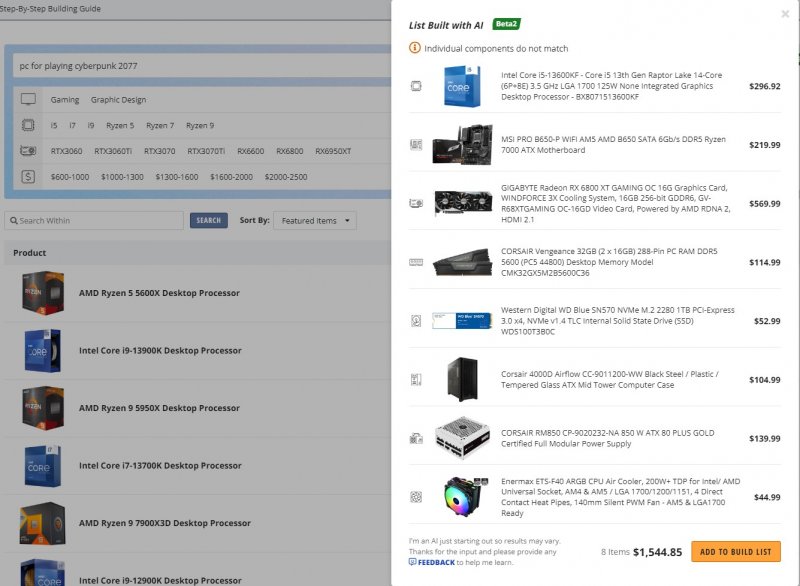
Task: Click the ADD TO BUILD LIST button
Action: click(x=735, y=552)
